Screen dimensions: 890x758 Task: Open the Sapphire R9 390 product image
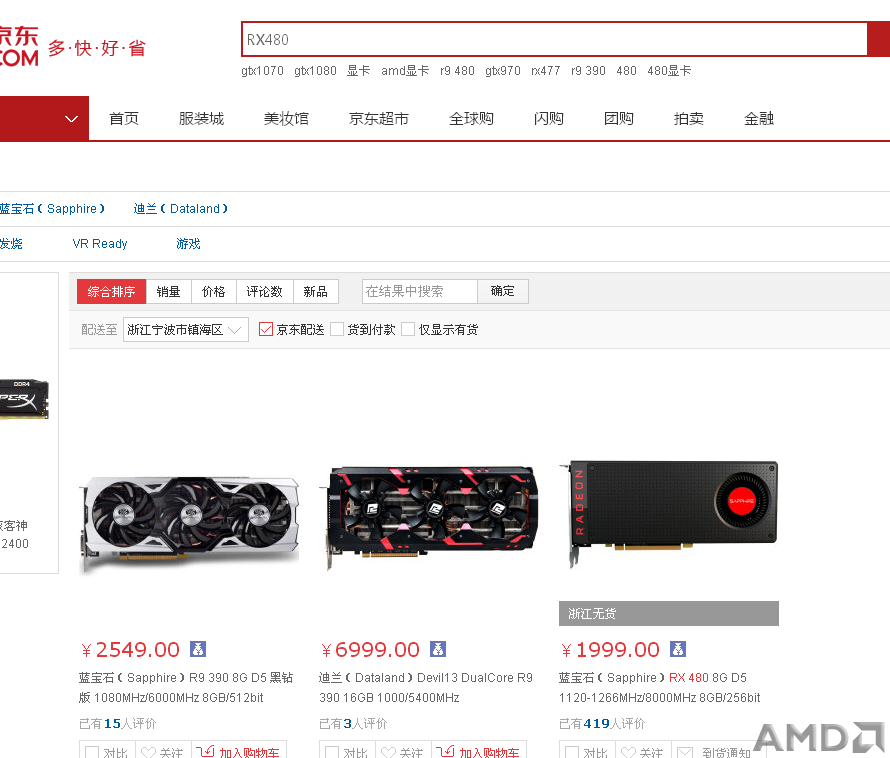tap(189, 524)
